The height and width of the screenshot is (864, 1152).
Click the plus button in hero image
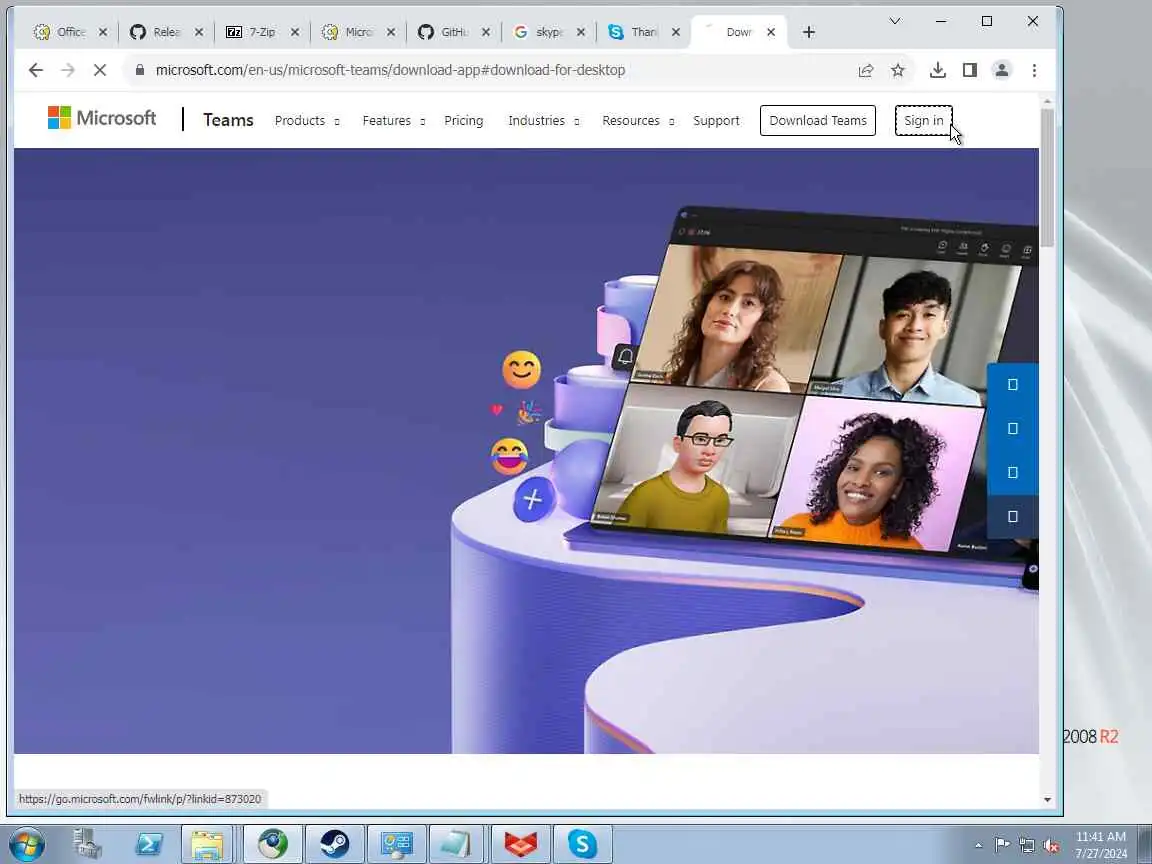tap(533, 500)
